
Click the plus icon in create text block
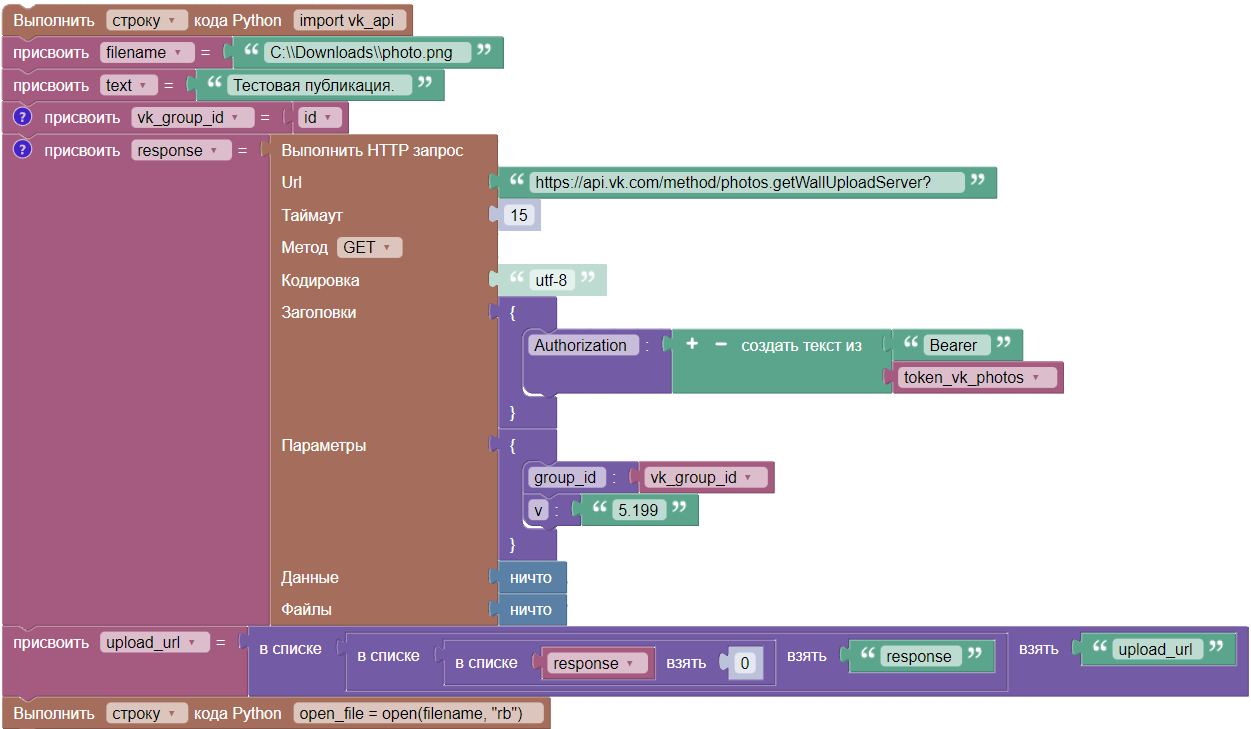coord(691,345)
